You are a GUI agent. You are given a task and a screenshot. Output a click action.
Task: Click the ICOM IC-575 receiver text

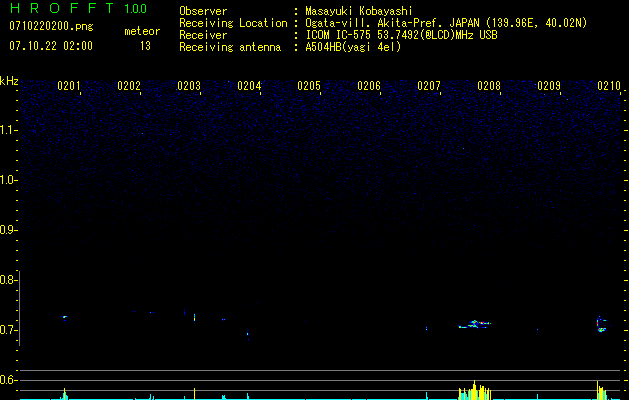tap(402, 35)
